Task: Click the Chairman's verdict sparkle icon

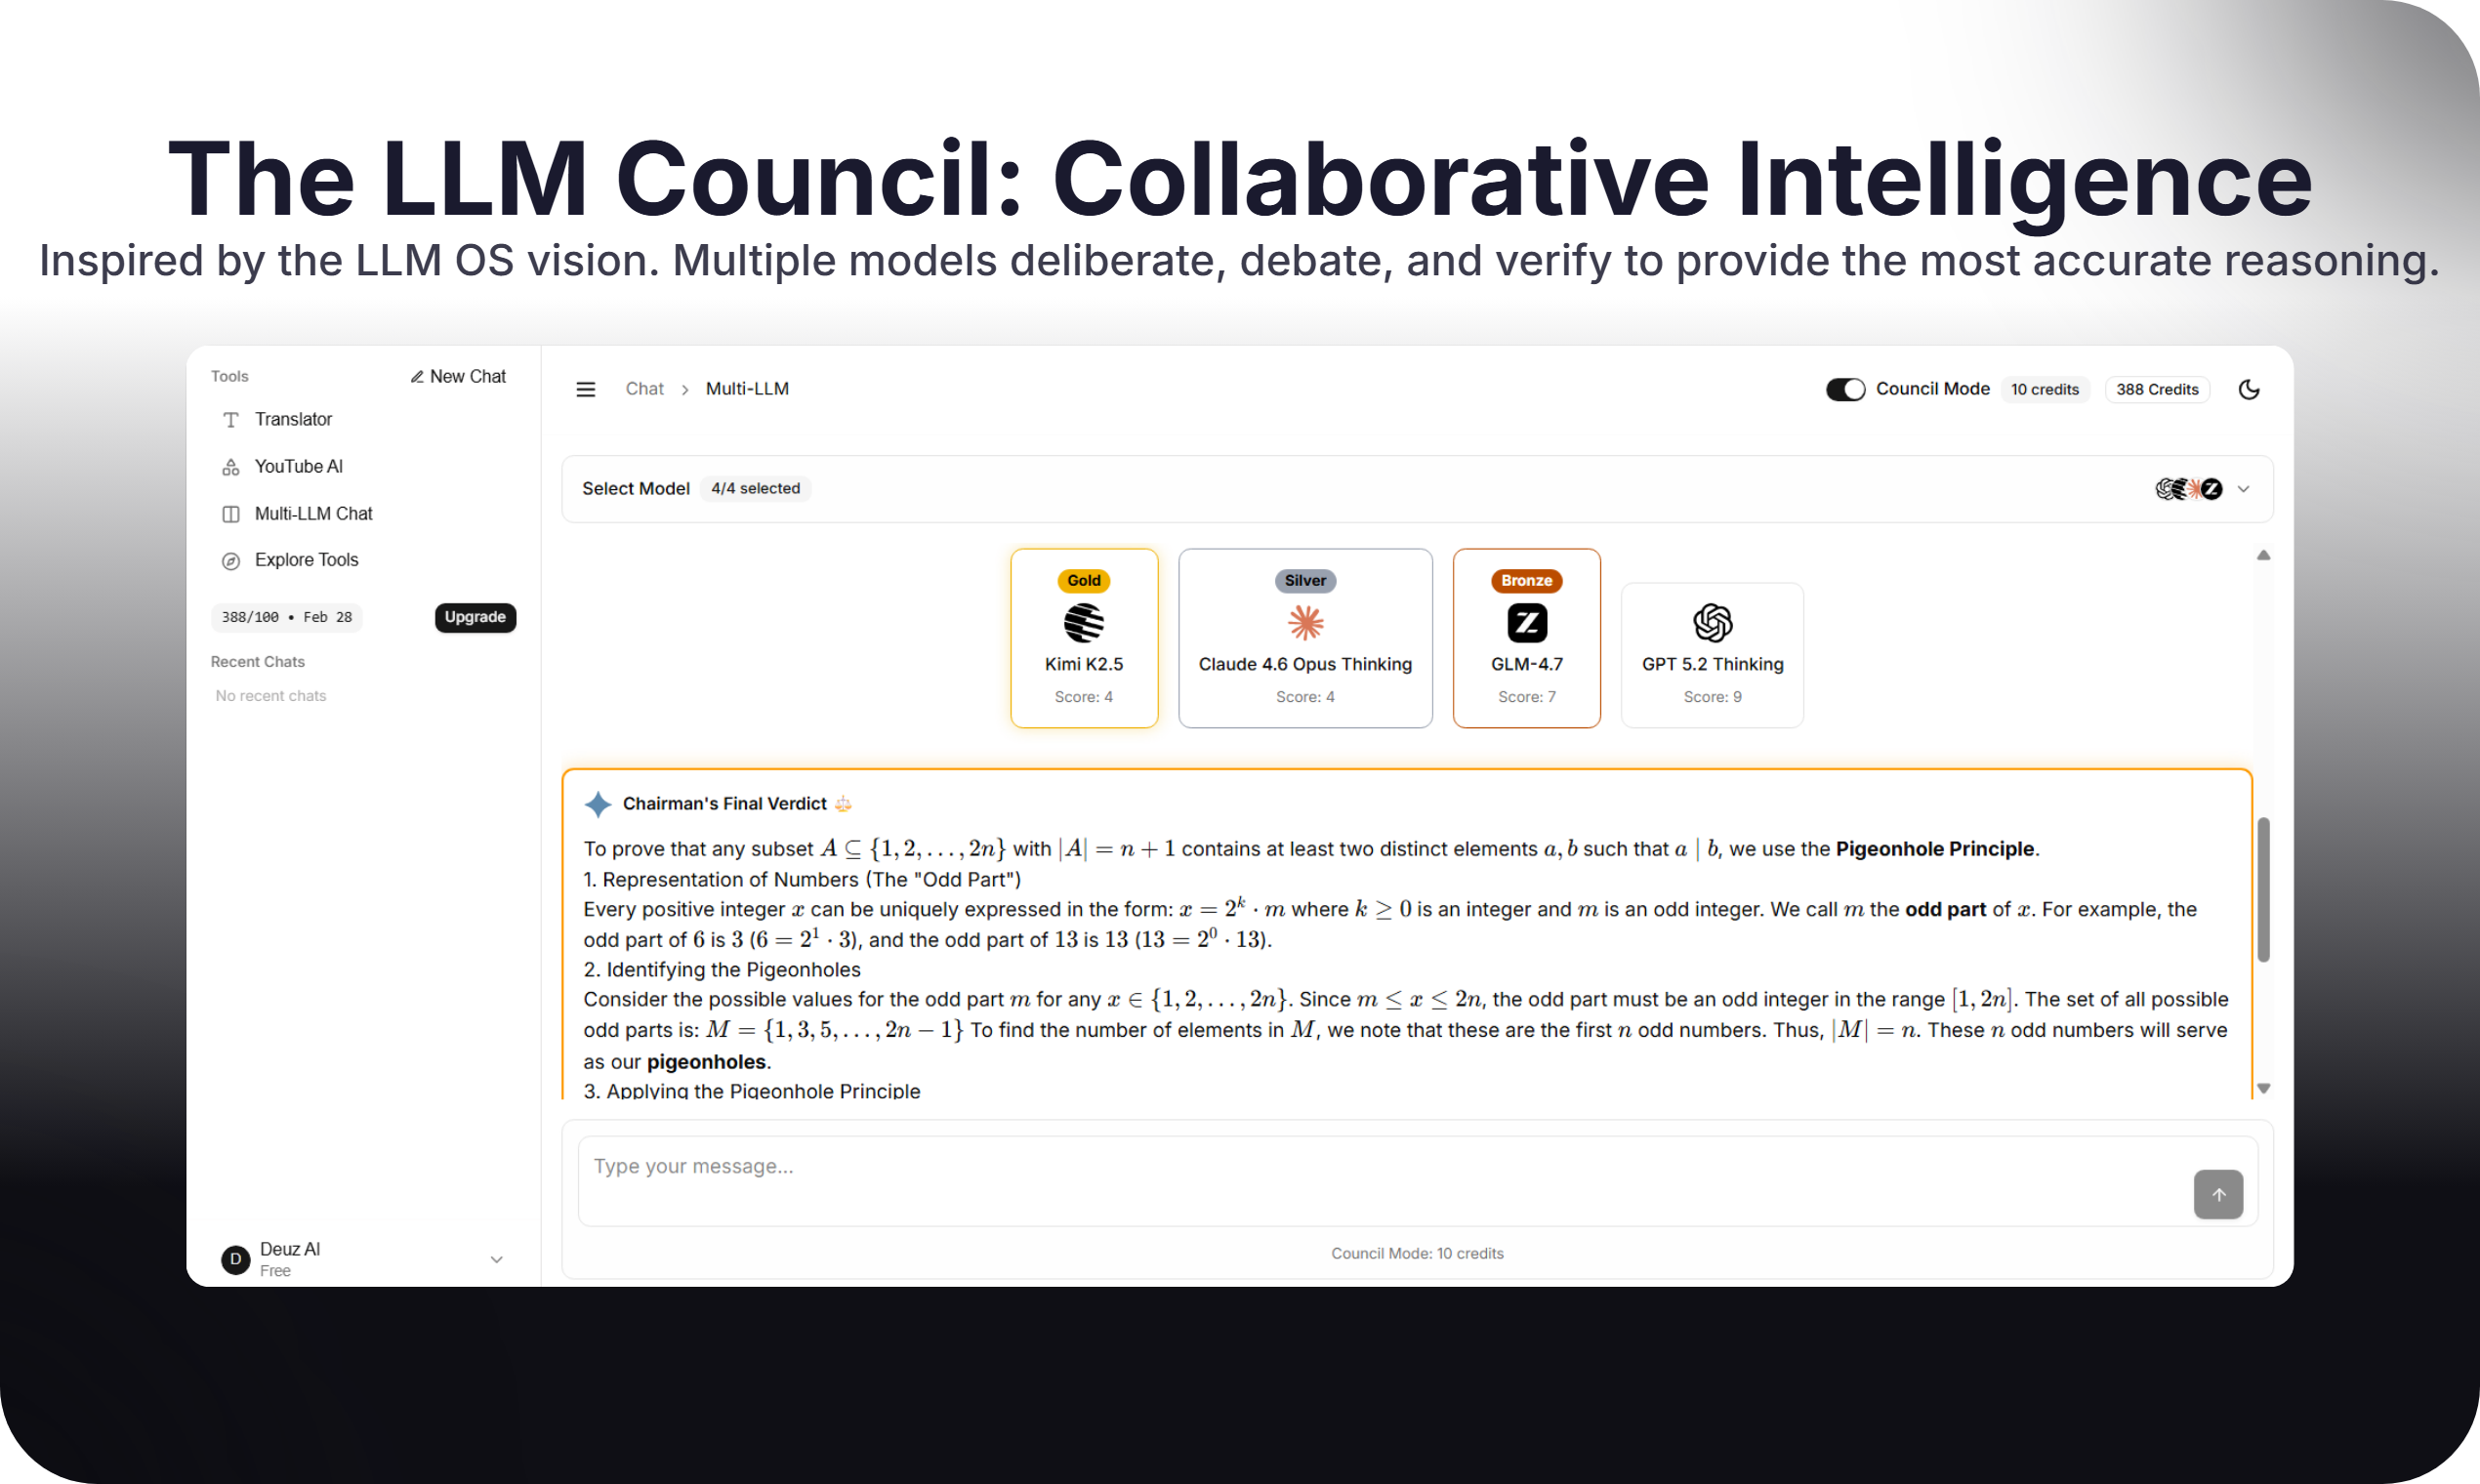Action: pos(598,804)
